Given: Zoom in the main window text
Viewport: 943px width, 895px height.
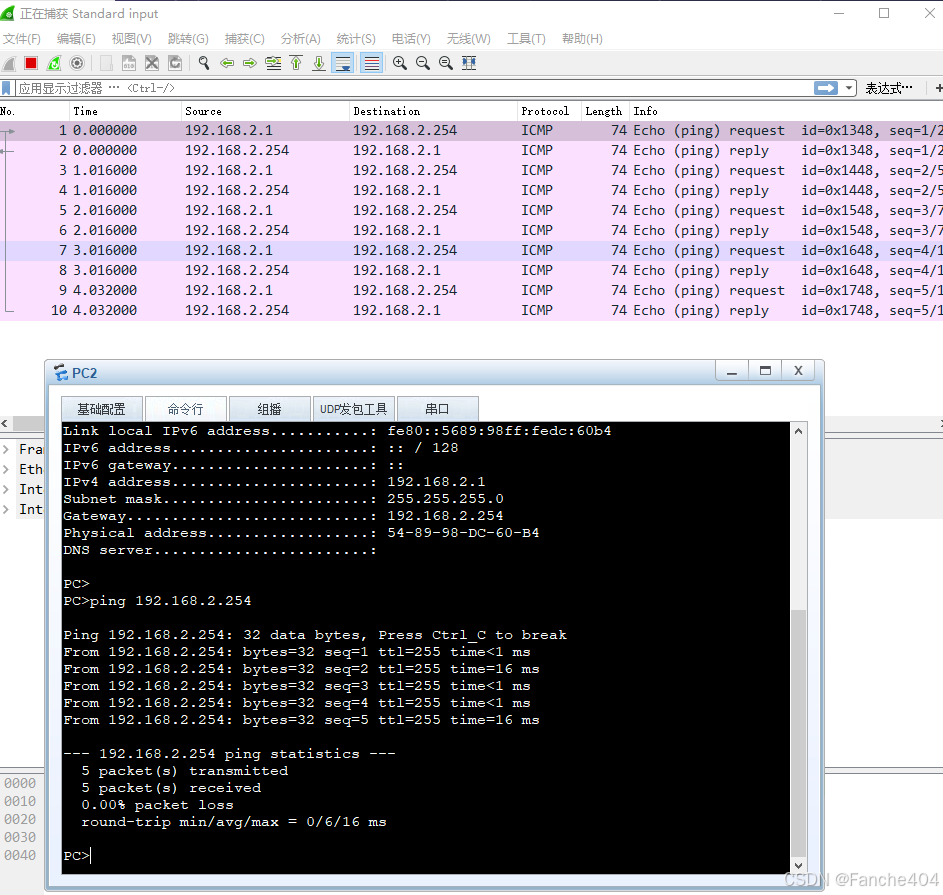Looking at the screenshot, I should [x=399, y=63].
